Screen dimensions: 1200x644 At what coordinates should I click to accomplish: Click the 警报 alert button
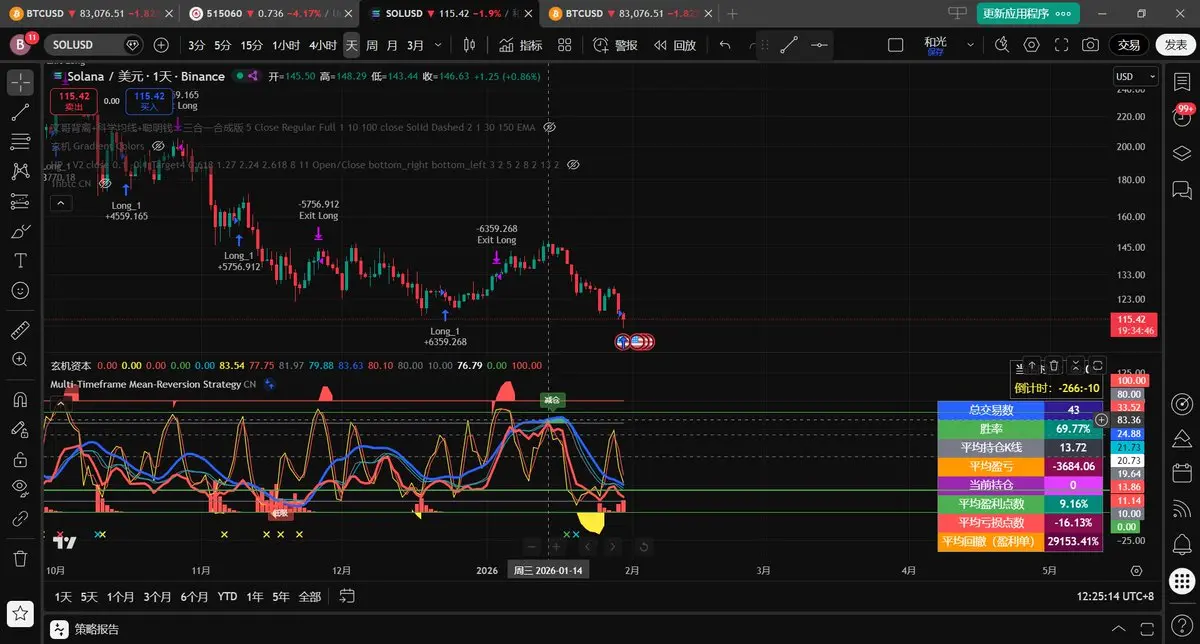tap(615, 45)
